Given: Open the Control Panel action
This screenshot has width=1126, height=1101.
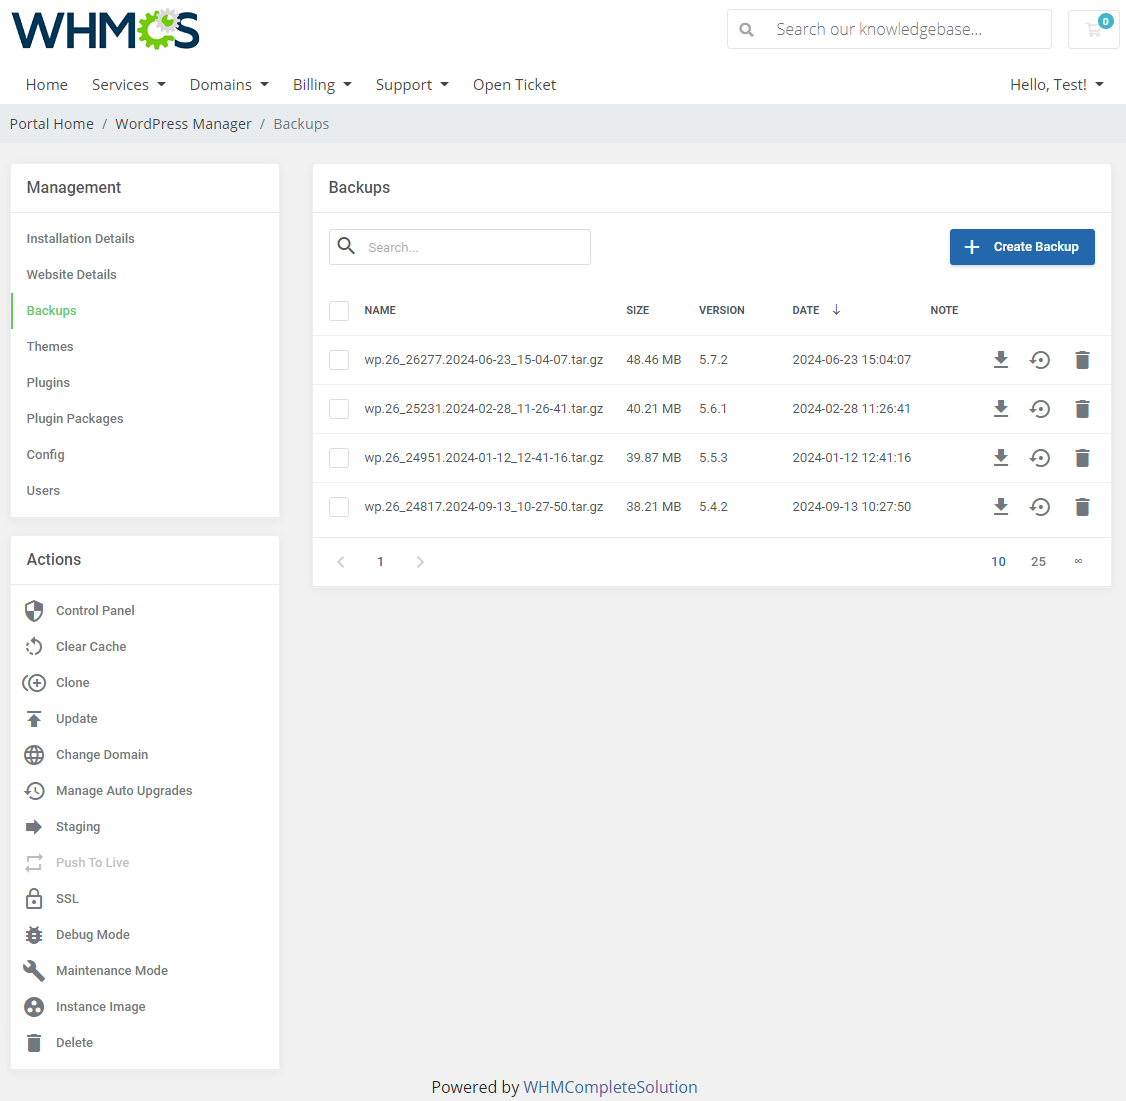Looking at the screenshot, I should pos(95,610).
